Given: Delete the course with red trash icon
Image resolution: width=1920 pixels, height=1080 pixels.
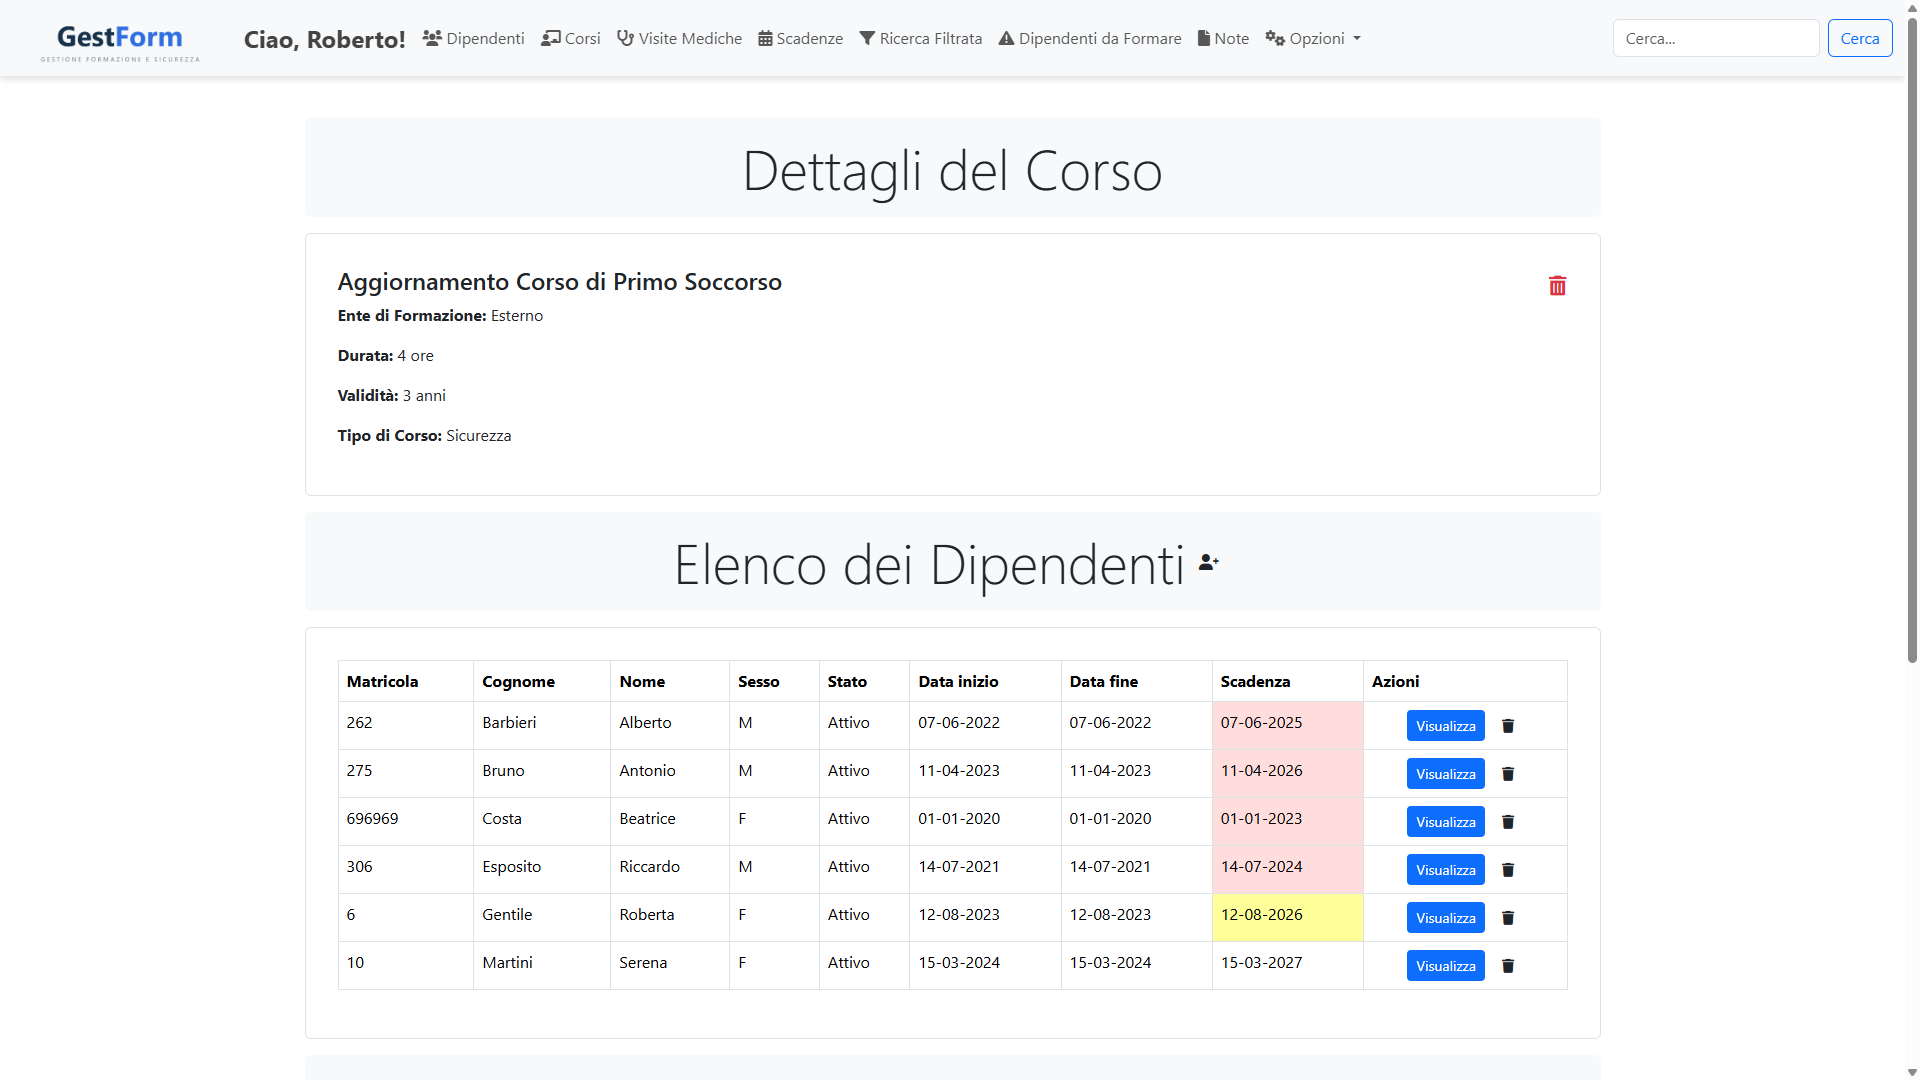Looking at the screenshot, I should (1557, 286).
